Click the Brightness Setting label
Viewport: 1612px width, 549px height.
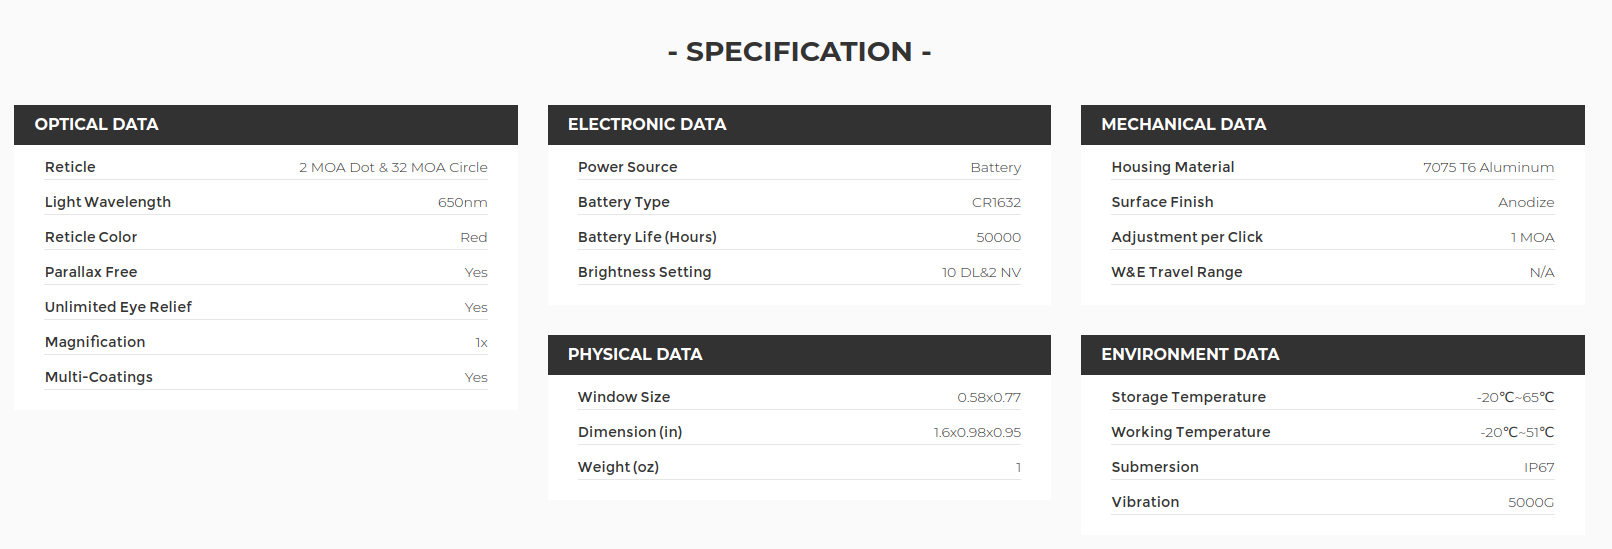[x=644, y=272]
